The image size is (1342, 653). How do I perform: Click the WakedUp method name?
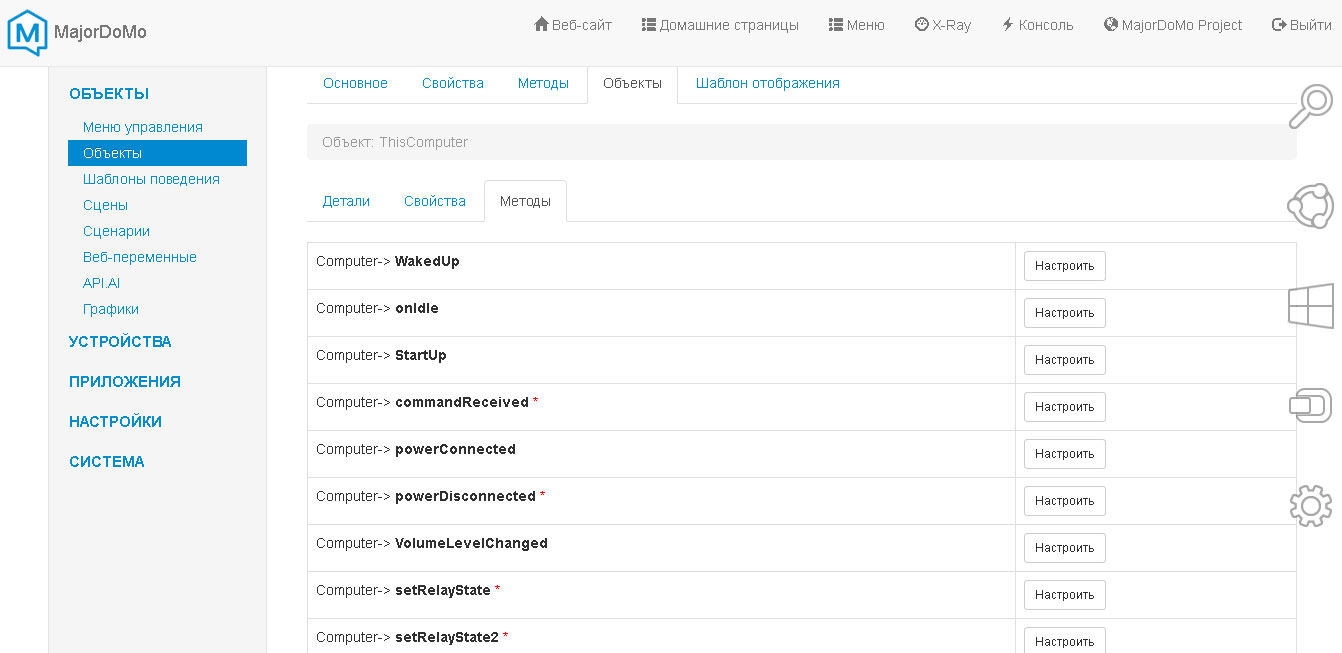coord(427,261)
